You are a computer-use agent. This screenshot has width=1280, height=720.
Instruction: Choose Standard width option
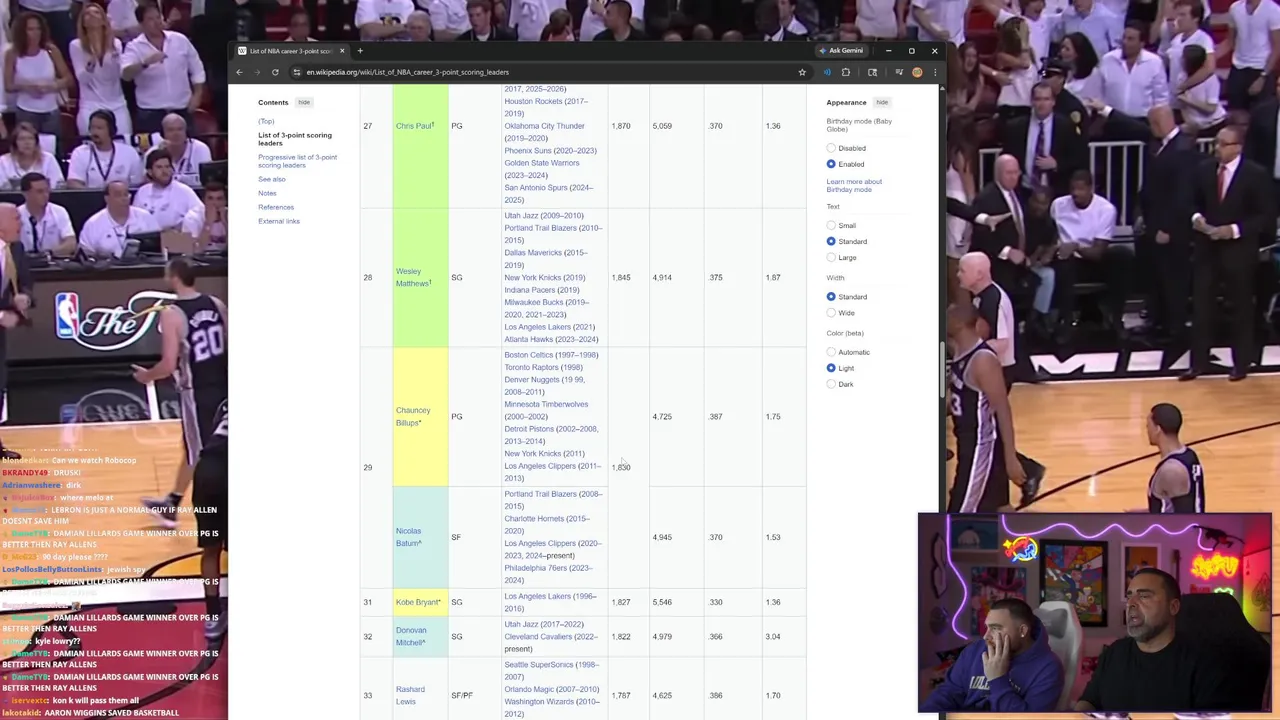coord(831,297)
